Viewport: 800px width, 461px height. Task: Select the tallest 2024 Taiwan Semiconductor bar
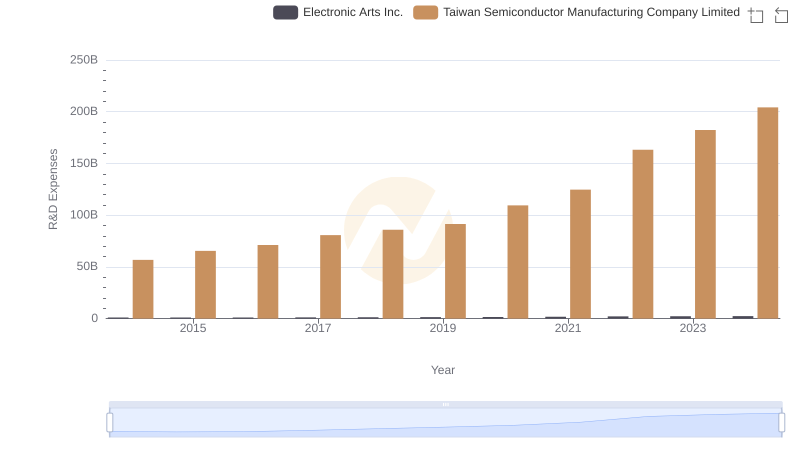point(767,213)
